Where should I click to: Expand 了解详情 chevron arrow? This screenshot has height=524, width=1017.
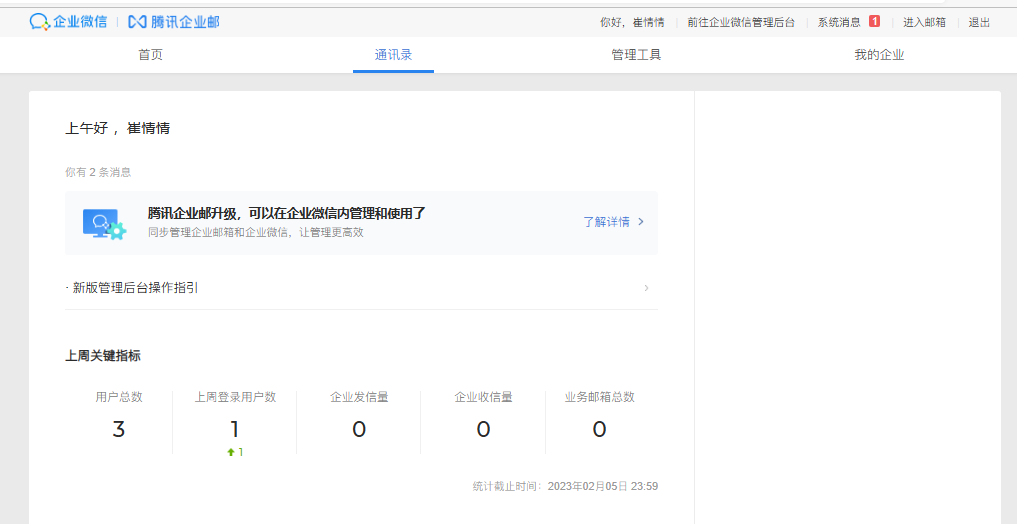pyautogui.click(x=641, y=222)
